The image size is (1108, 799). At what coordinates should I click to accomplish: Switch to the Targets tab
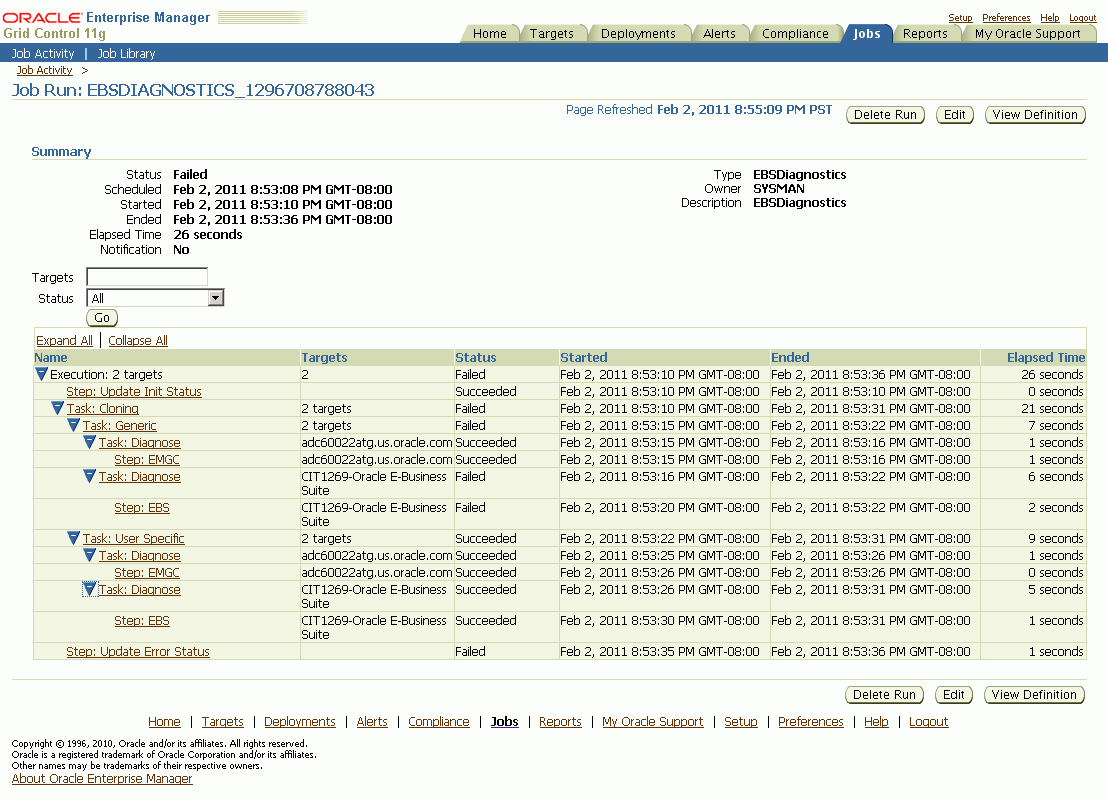(551, 33)
